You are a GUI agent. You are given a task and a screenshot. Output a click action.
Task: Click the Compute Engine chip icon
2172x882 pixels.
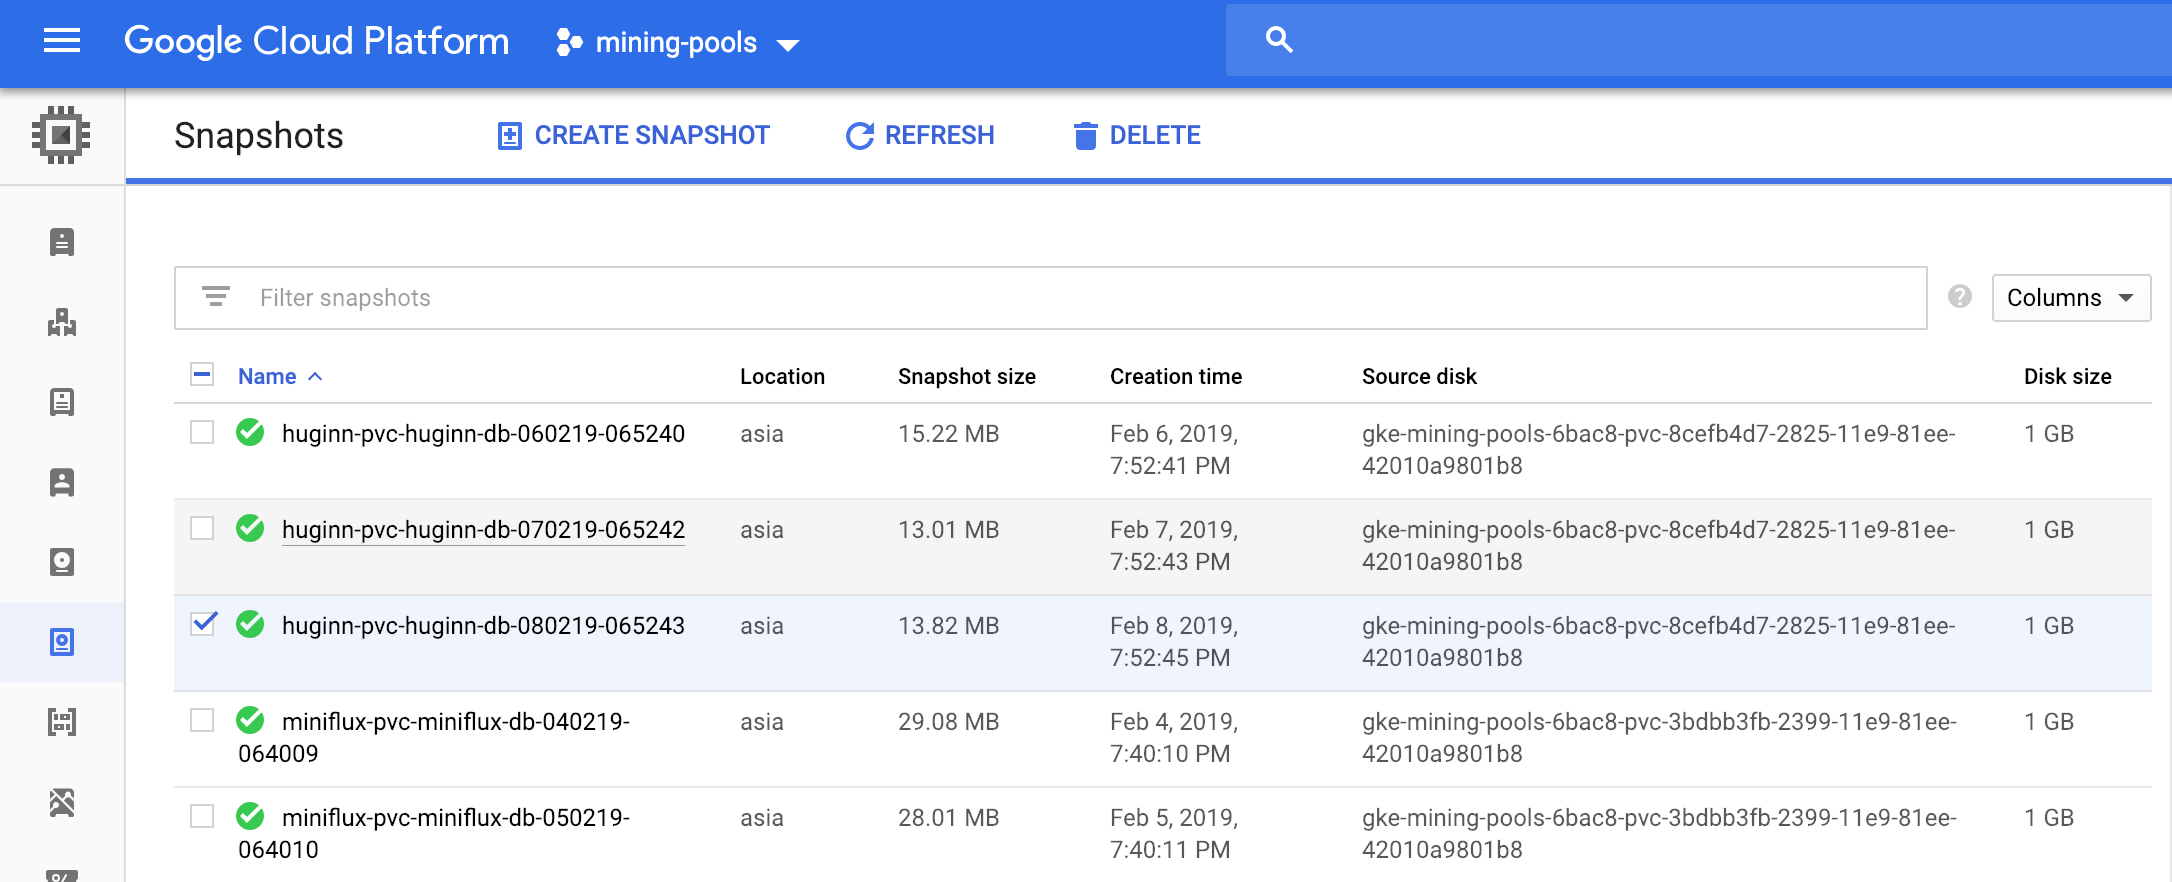[x=61, y=135]
